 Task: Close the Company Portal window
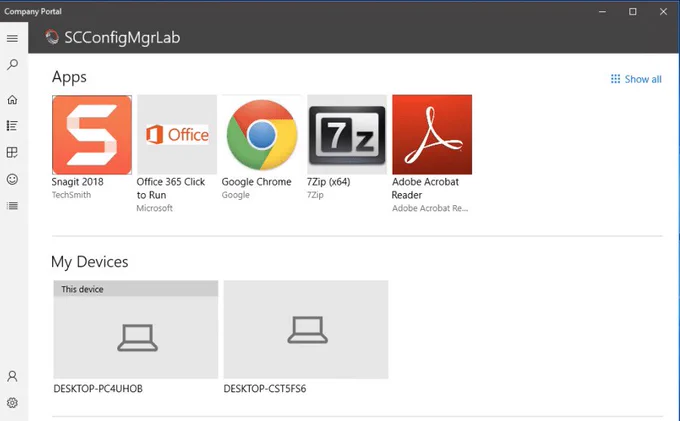click(x=663, y=12)
